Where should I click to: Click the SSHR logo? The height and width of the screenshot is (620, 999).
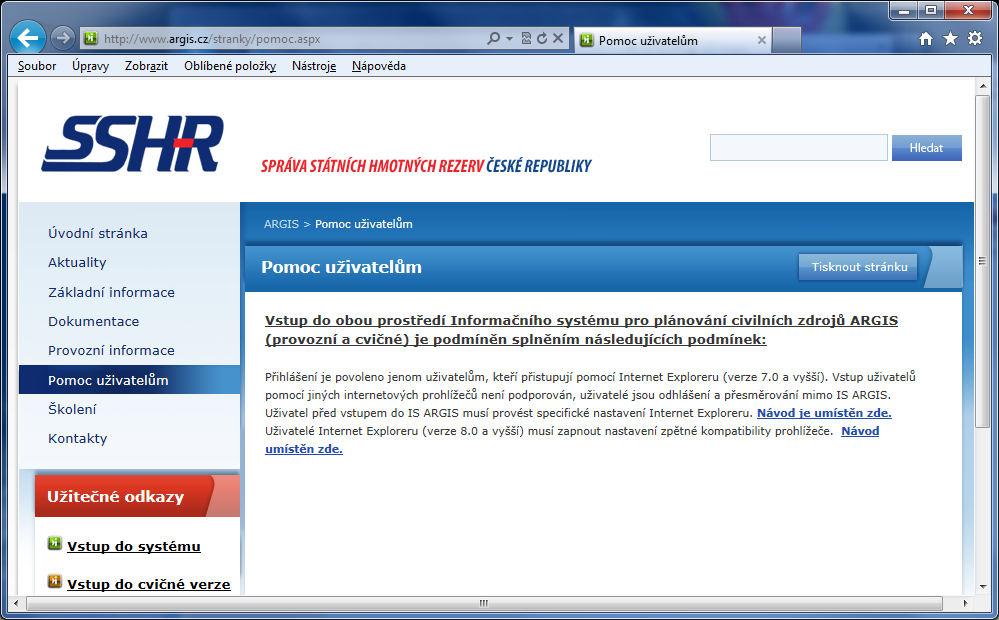(x=133, y=143)
